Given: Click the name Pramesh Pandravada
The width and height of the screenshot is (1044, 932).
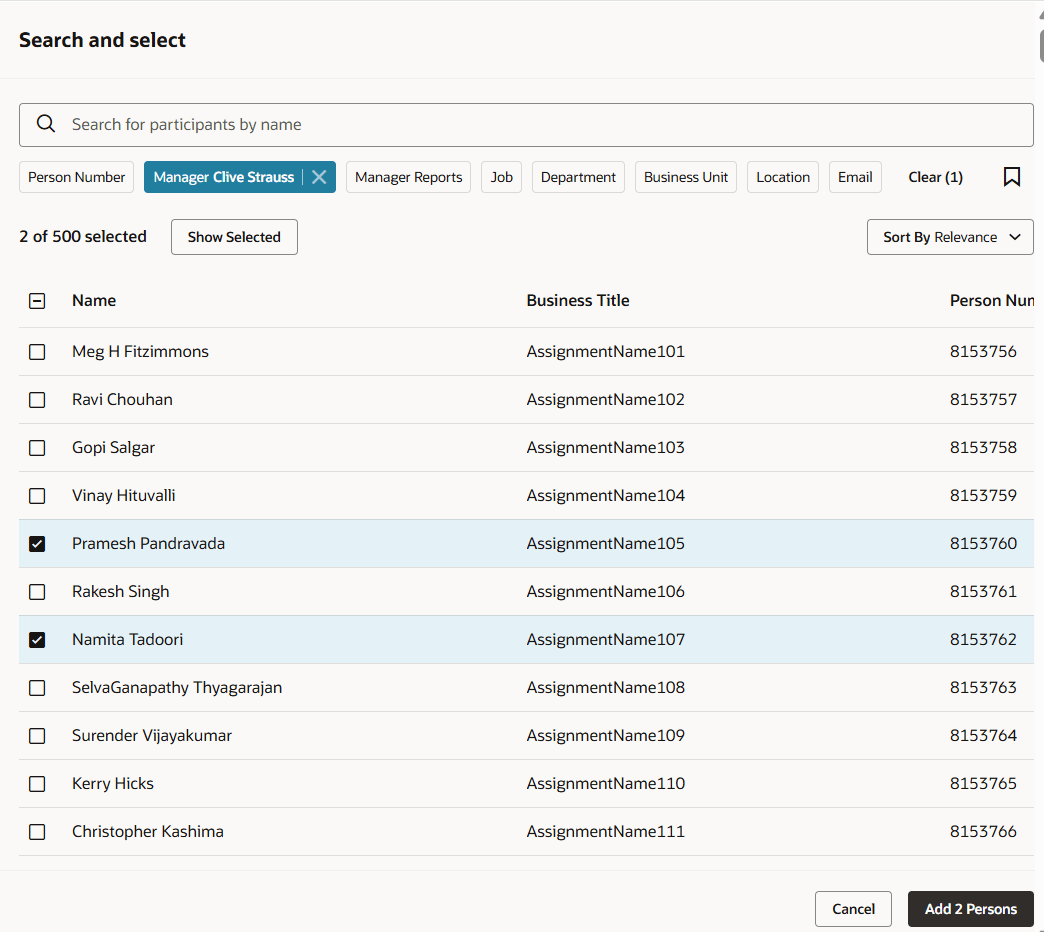Looking at the screenshot, I should (x=148, y=543).
